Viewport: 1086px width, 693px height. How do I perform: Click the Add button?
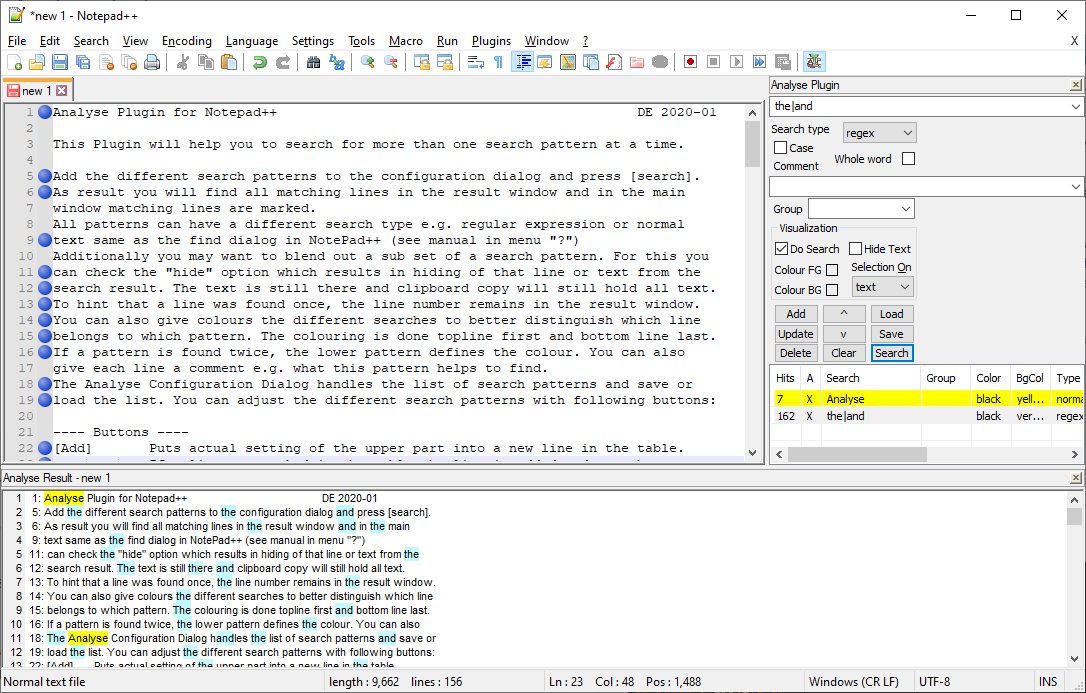coord(796,314)
